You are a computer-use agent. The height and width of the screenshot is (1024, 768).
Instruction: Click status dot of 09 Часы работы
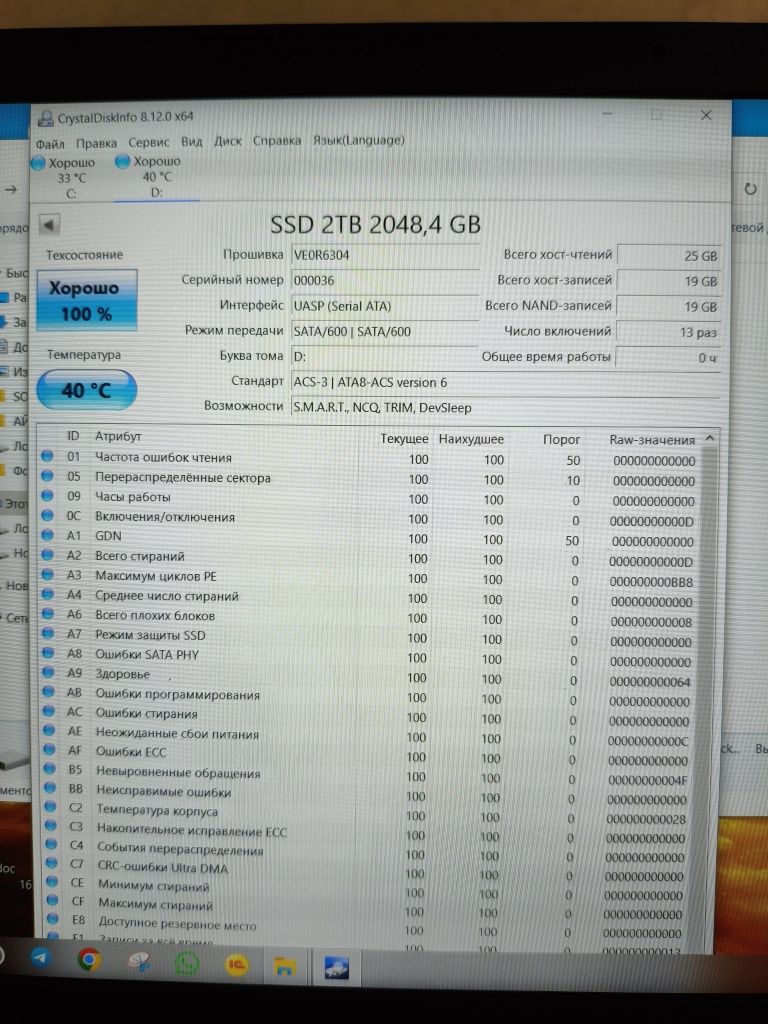[47, 496]
